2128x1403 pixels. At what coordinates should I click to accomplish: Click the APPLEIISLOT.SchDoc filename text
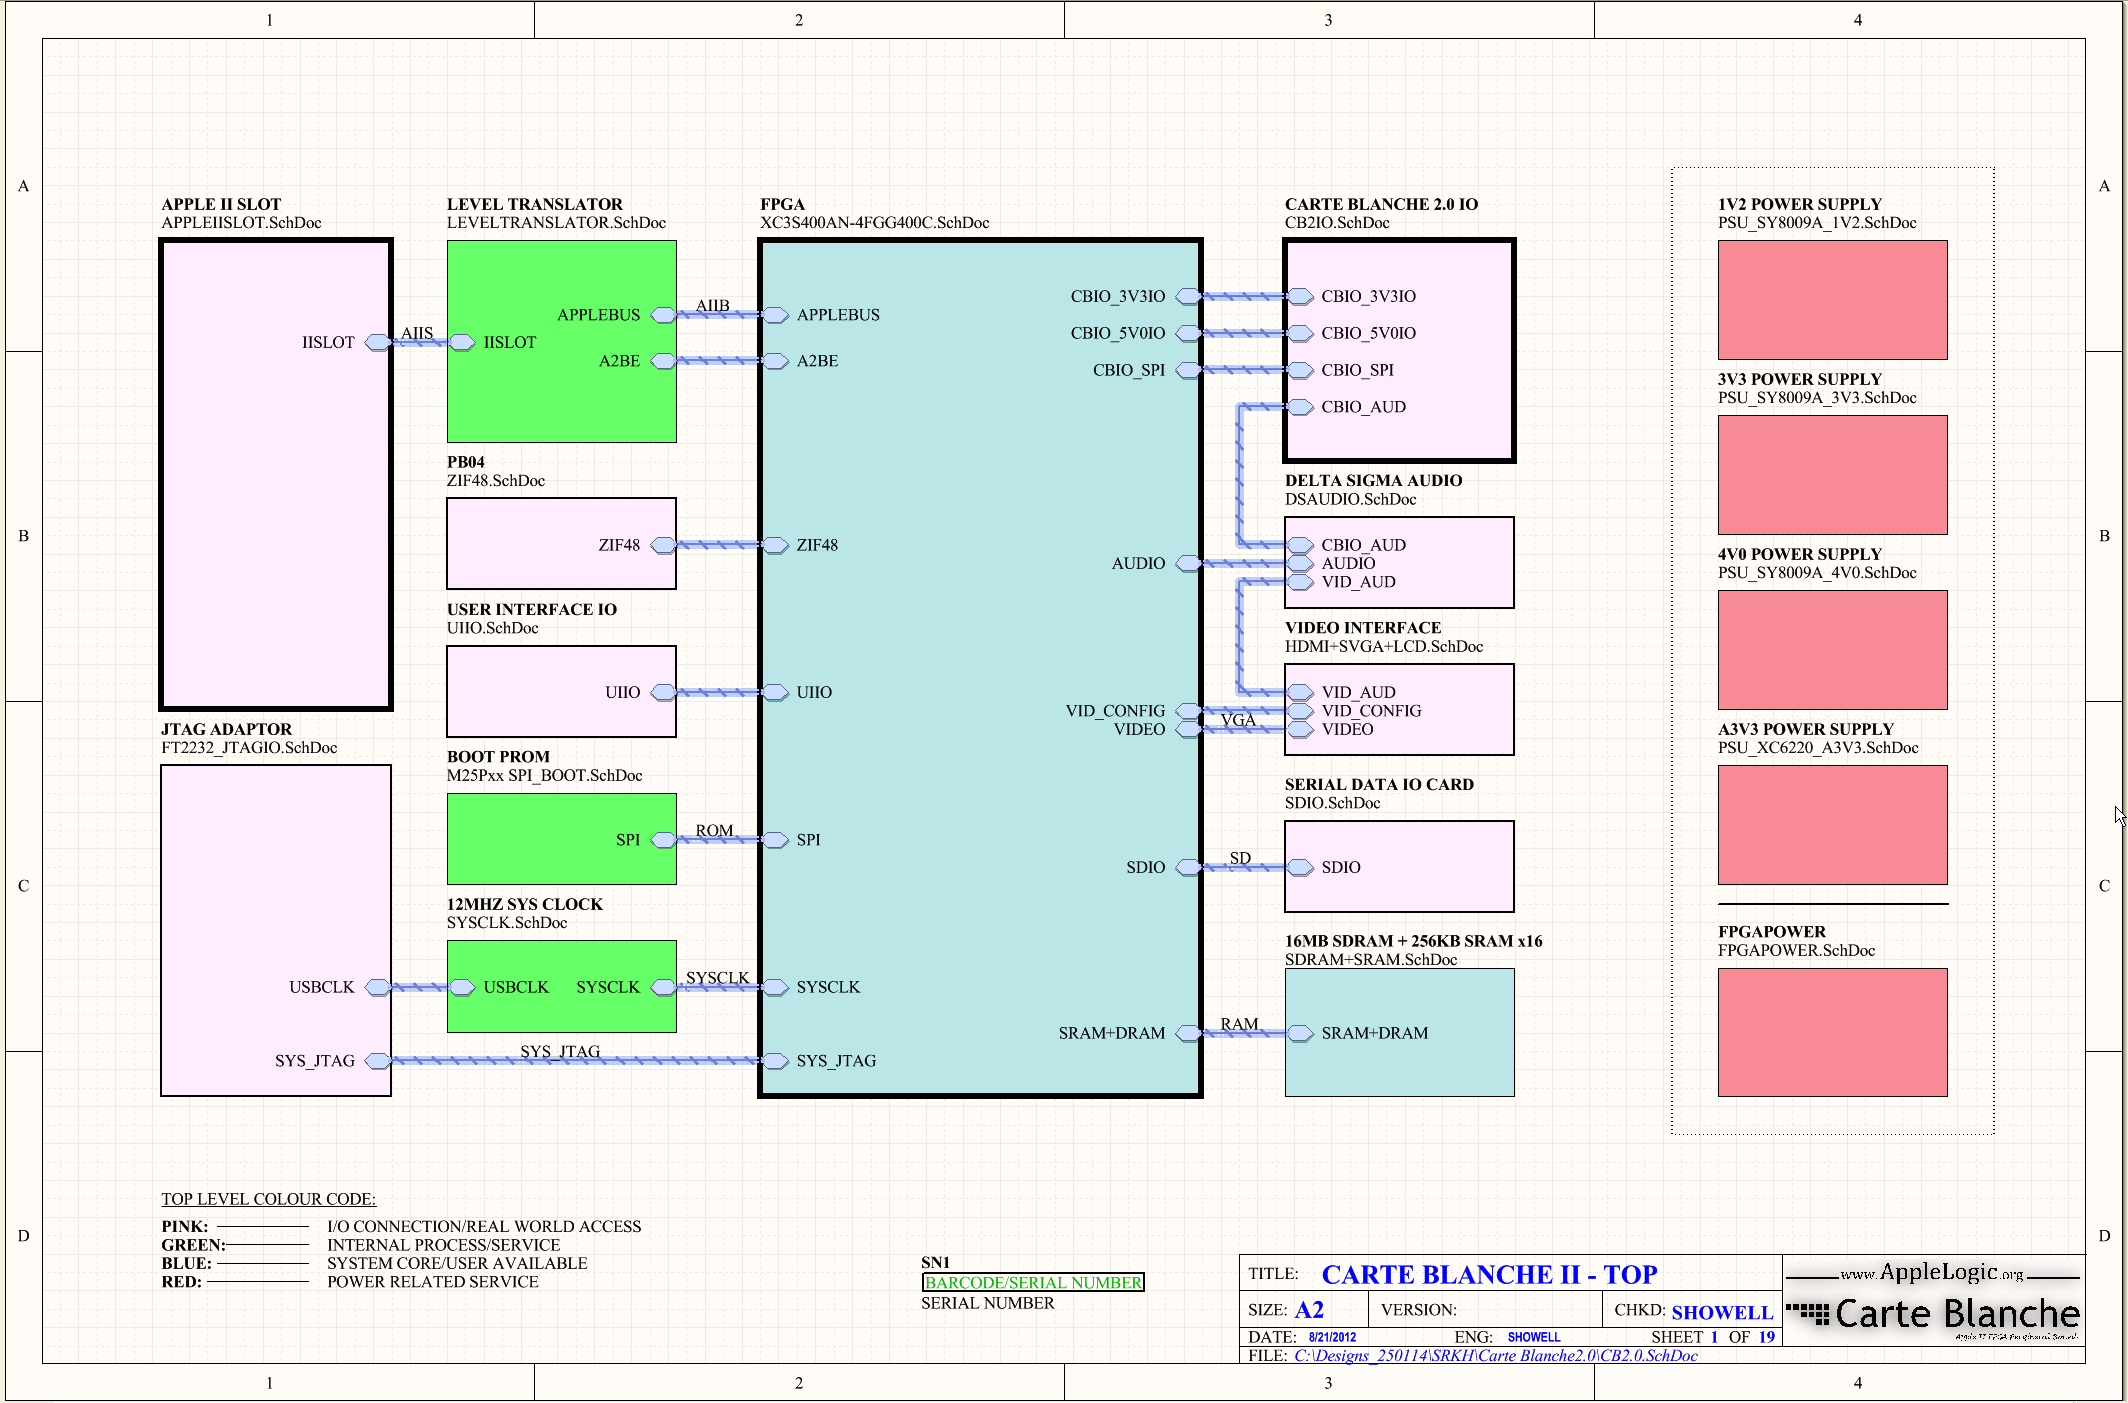(241, 223)
